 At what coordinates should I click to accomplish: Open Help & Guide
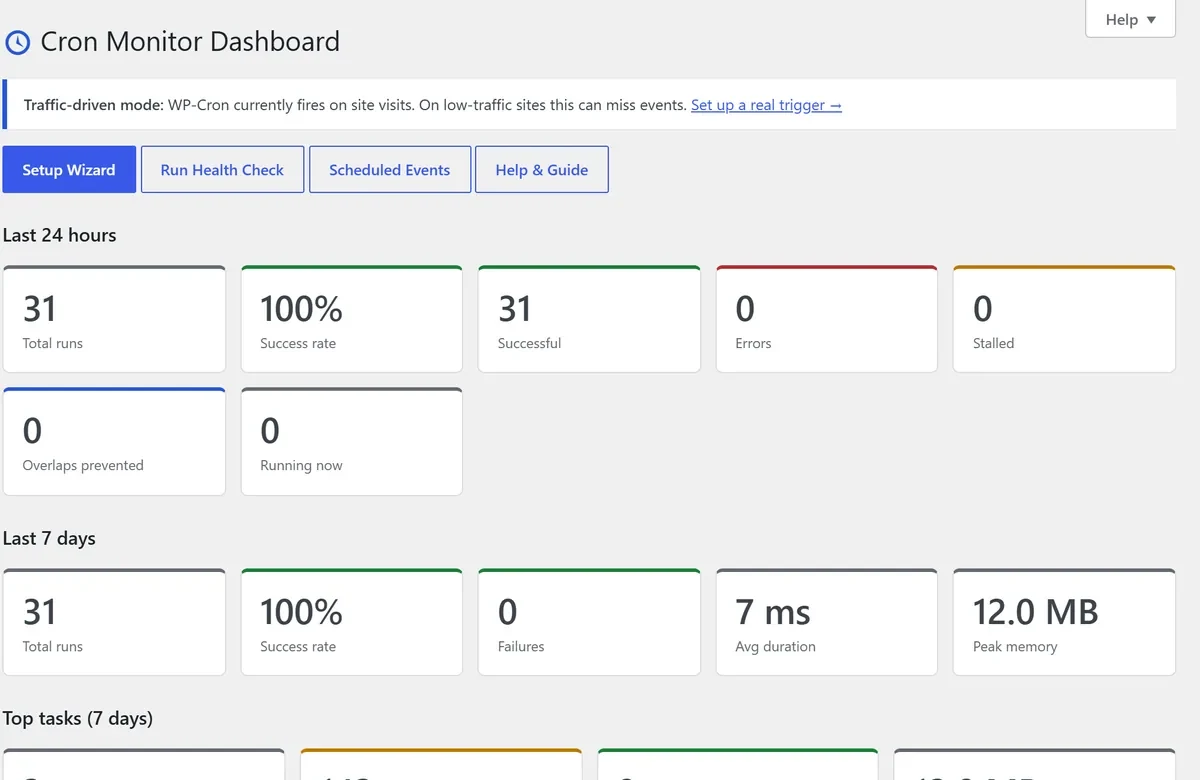pos(542,170)
